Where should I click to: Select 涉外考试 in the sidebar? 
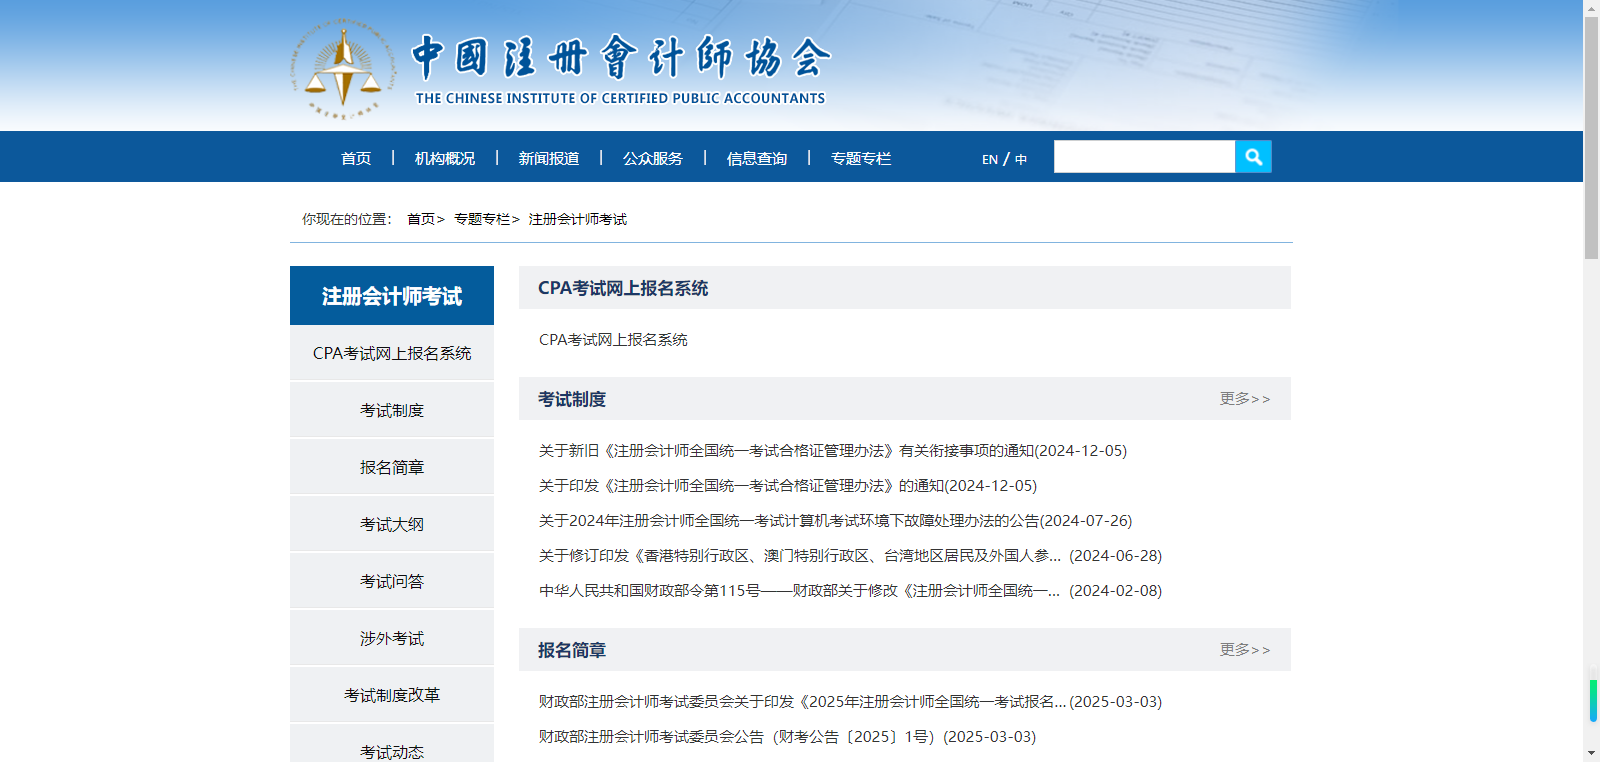392,638
